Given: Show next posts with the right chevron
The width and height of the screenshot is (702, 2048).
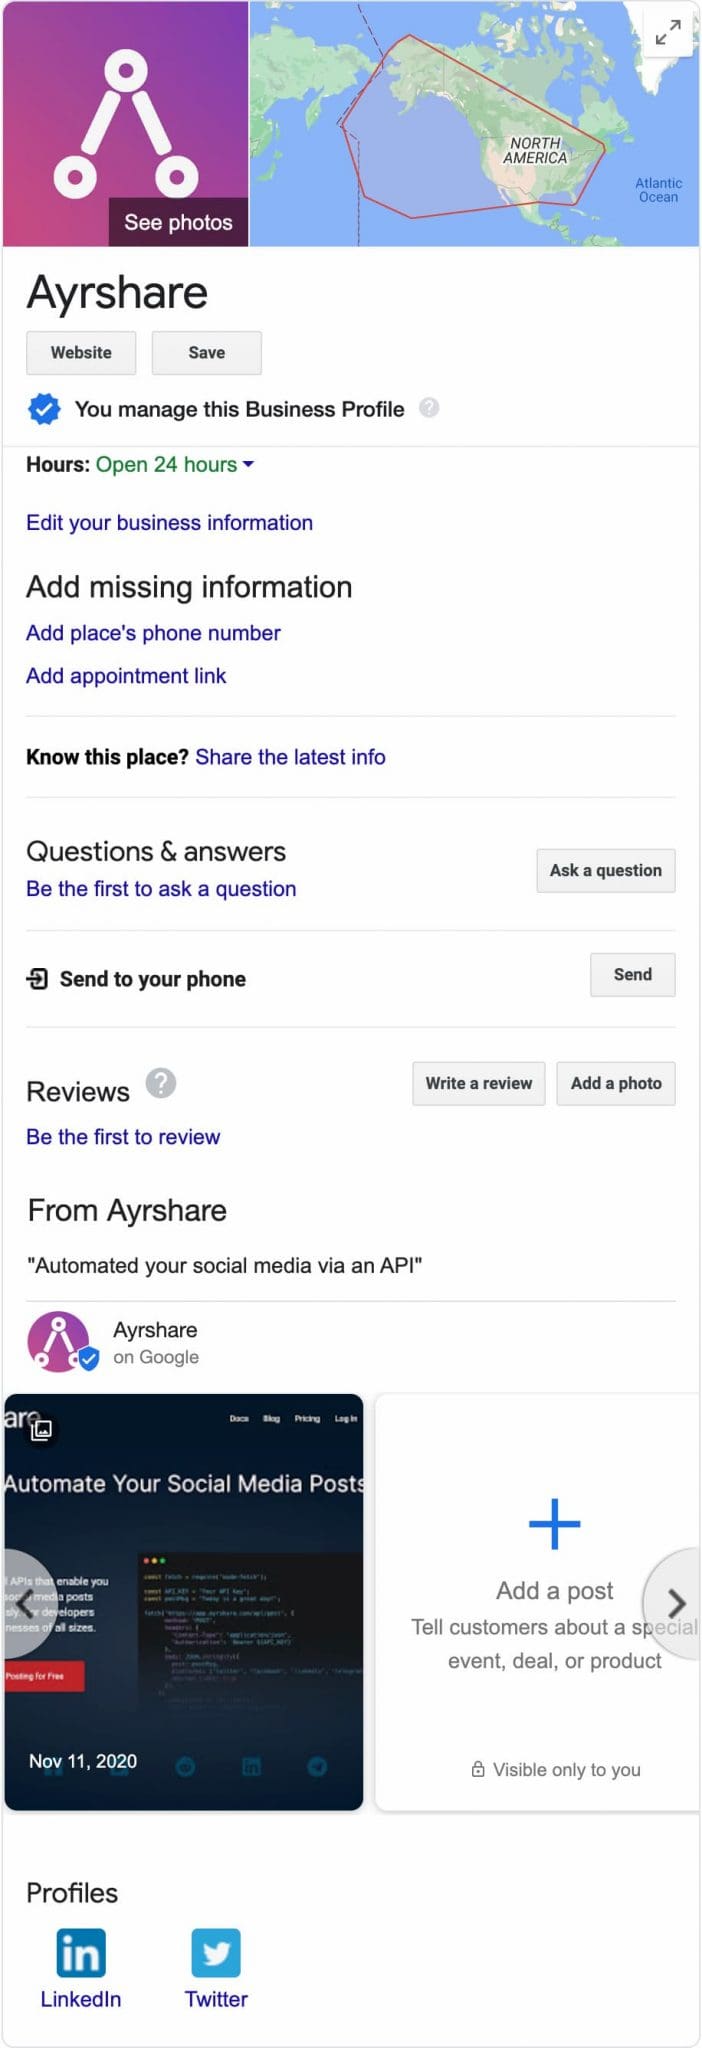Looking at the screenshot, I should pyautogui.click(x=676, y=1603).
